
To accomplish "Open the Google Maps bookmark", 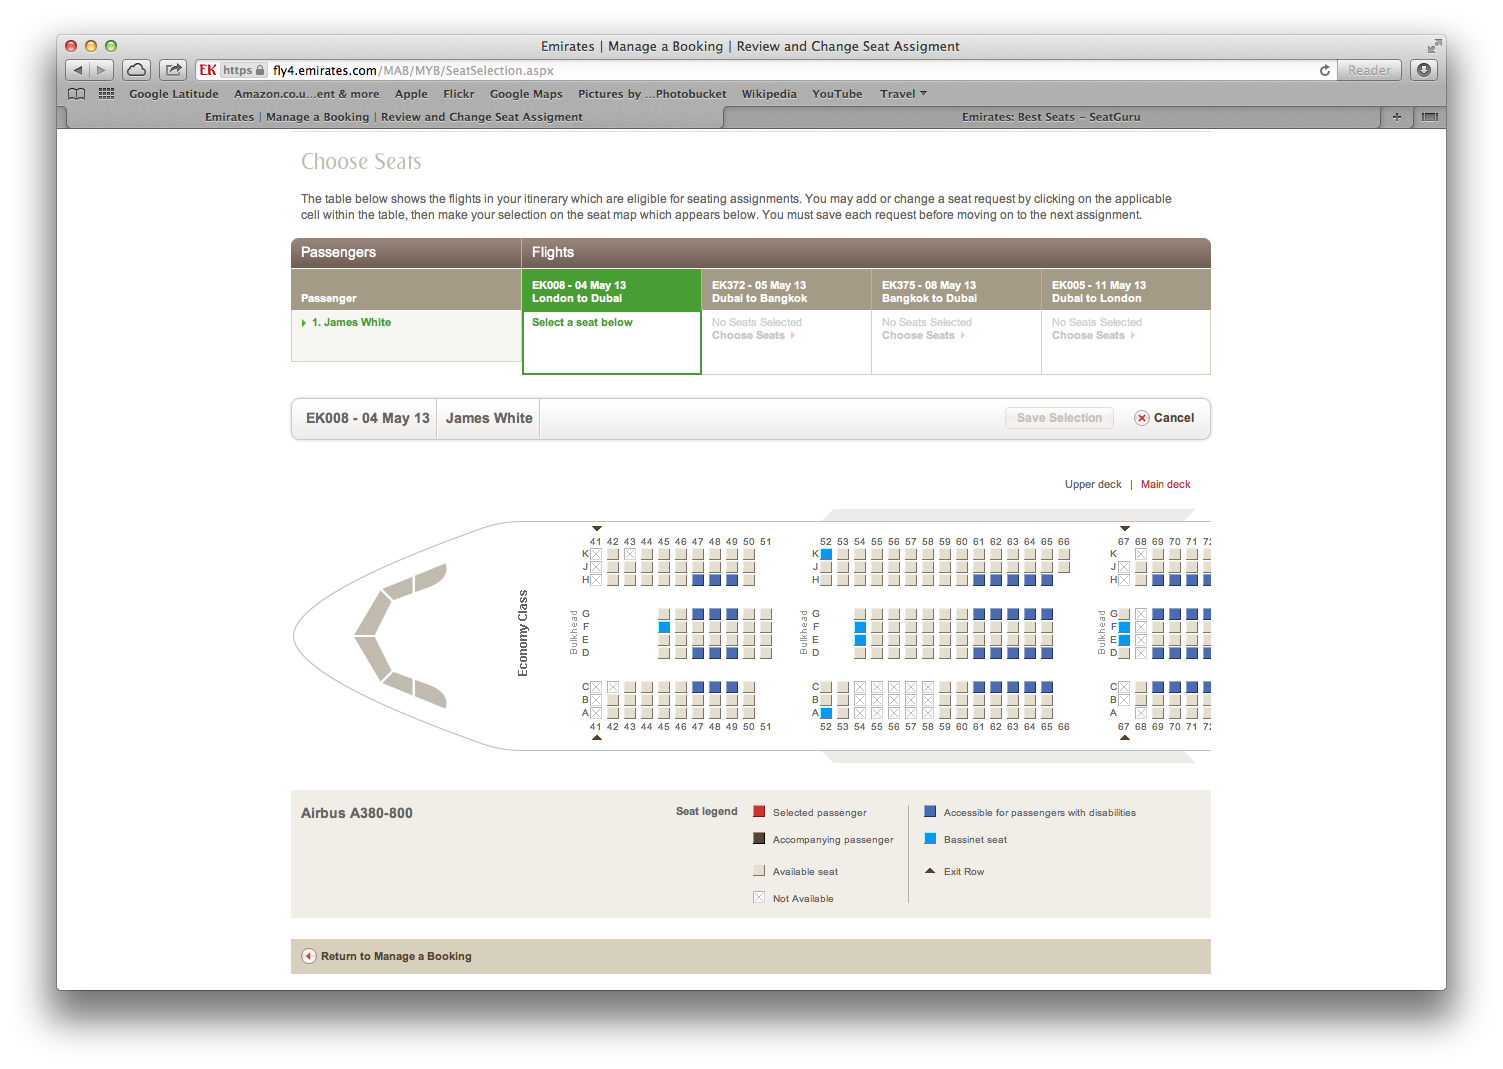I will pyautogui.click(x=526, y=94).
